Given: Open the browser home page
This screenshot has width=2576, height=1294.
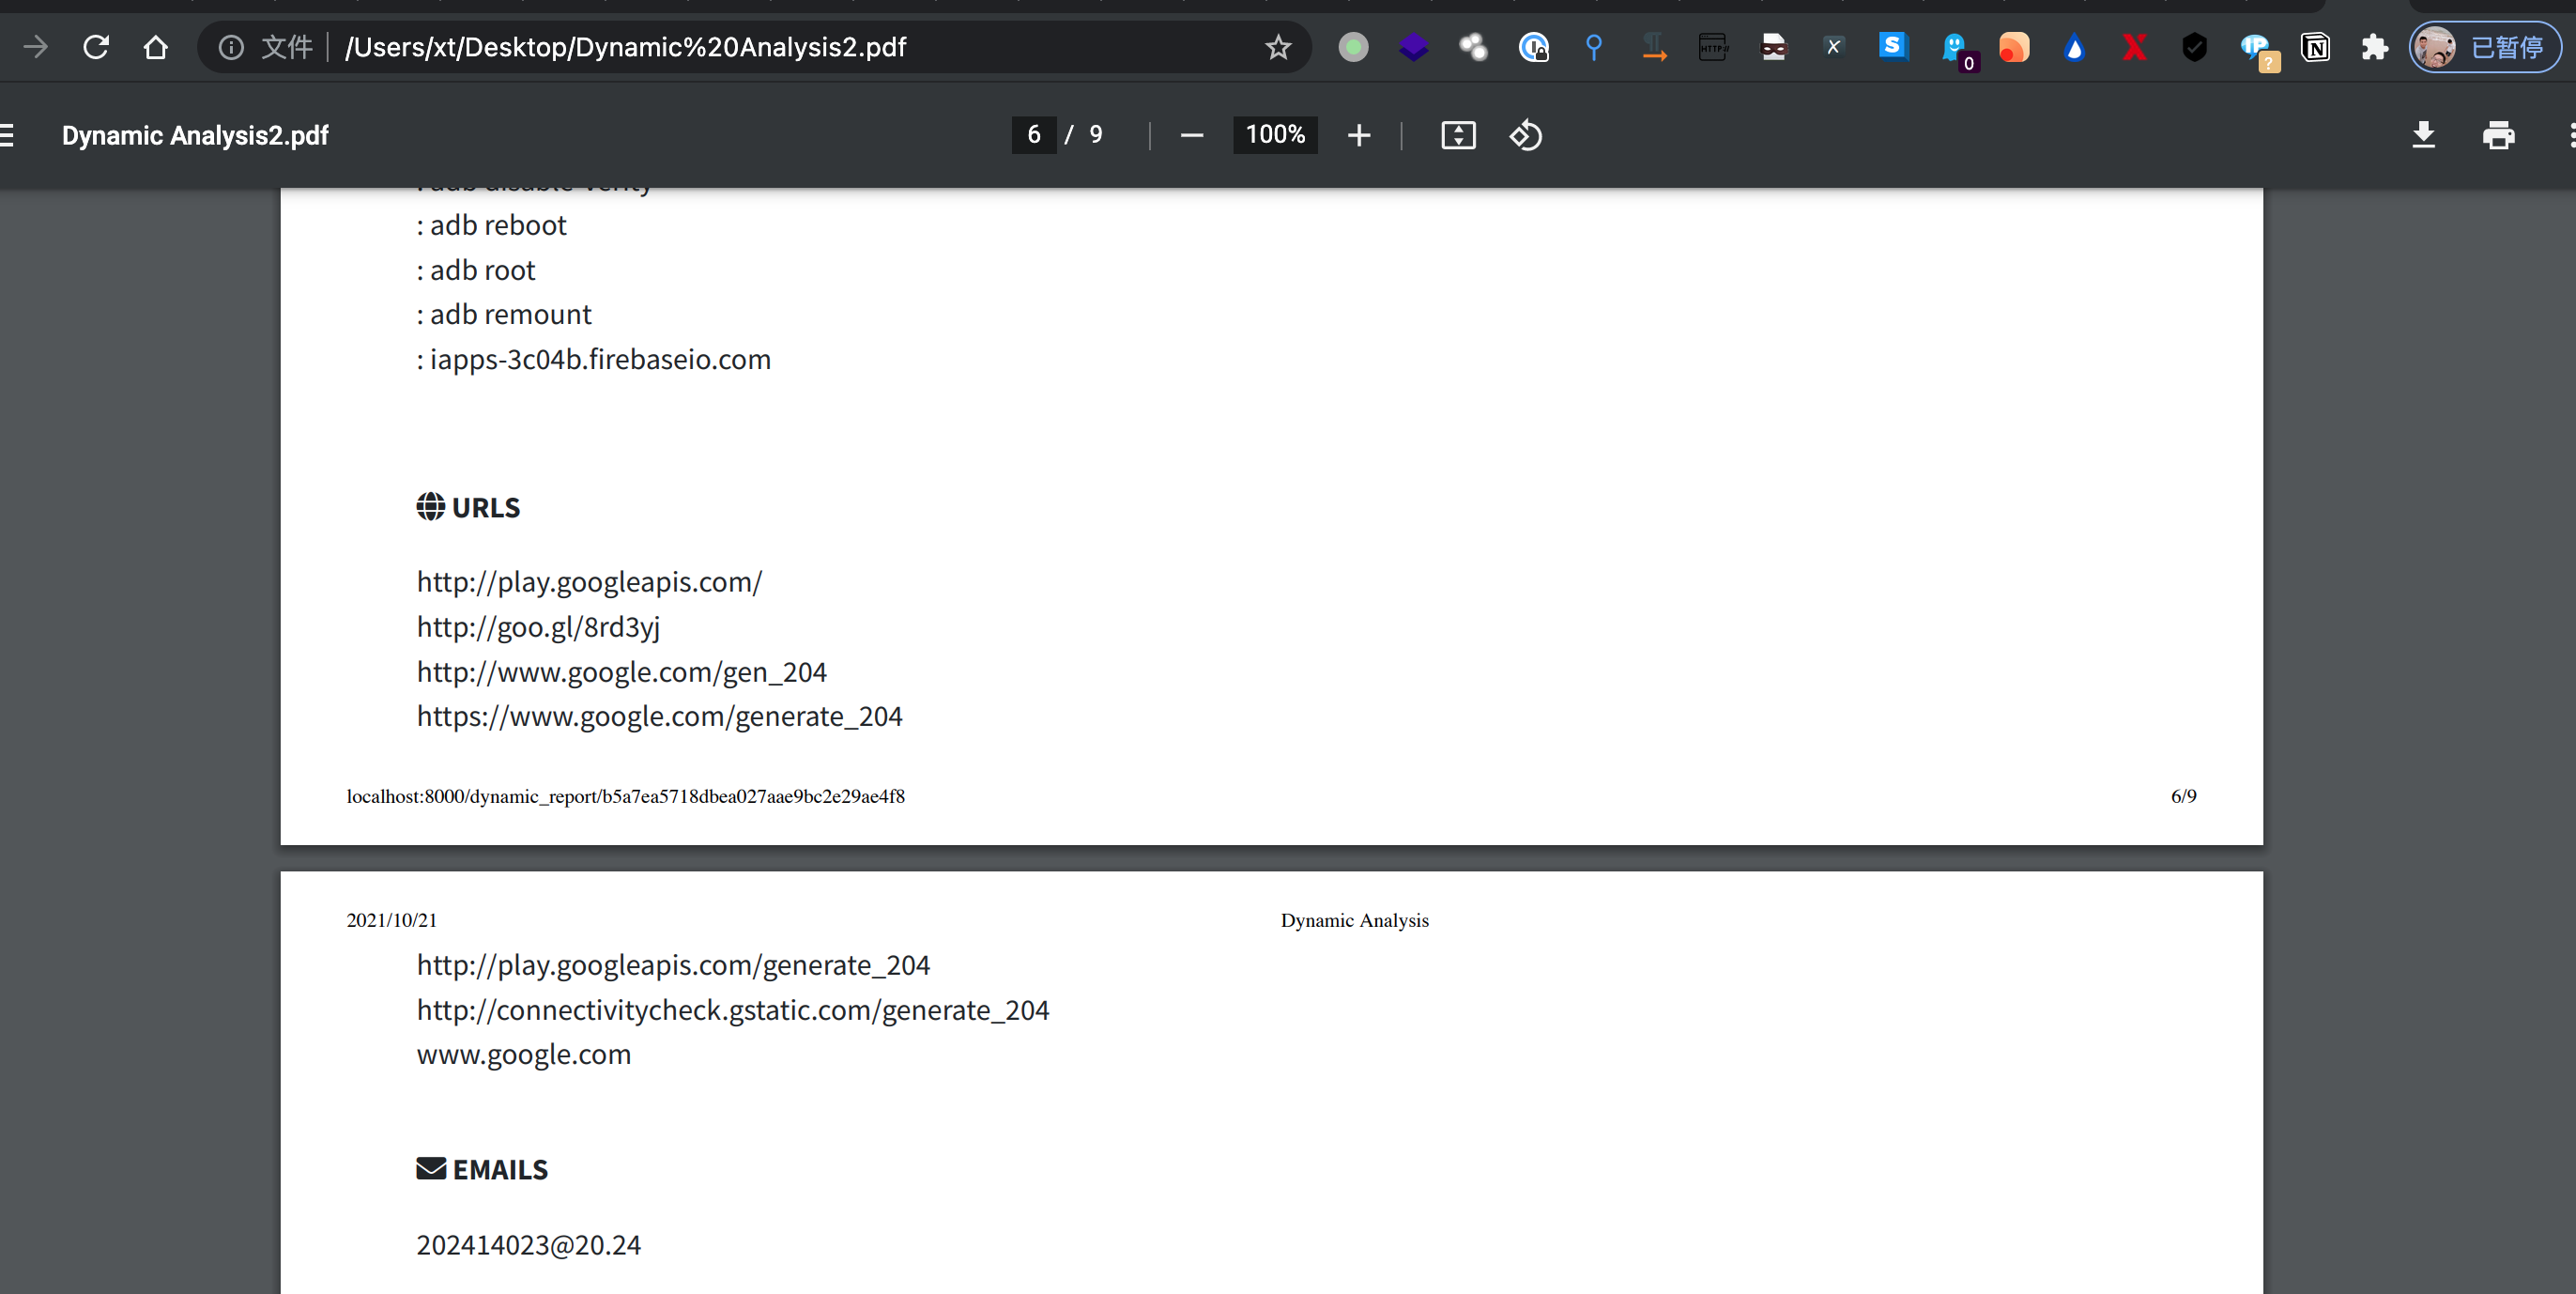Looking at the screenshot, I should pos(156,47).
